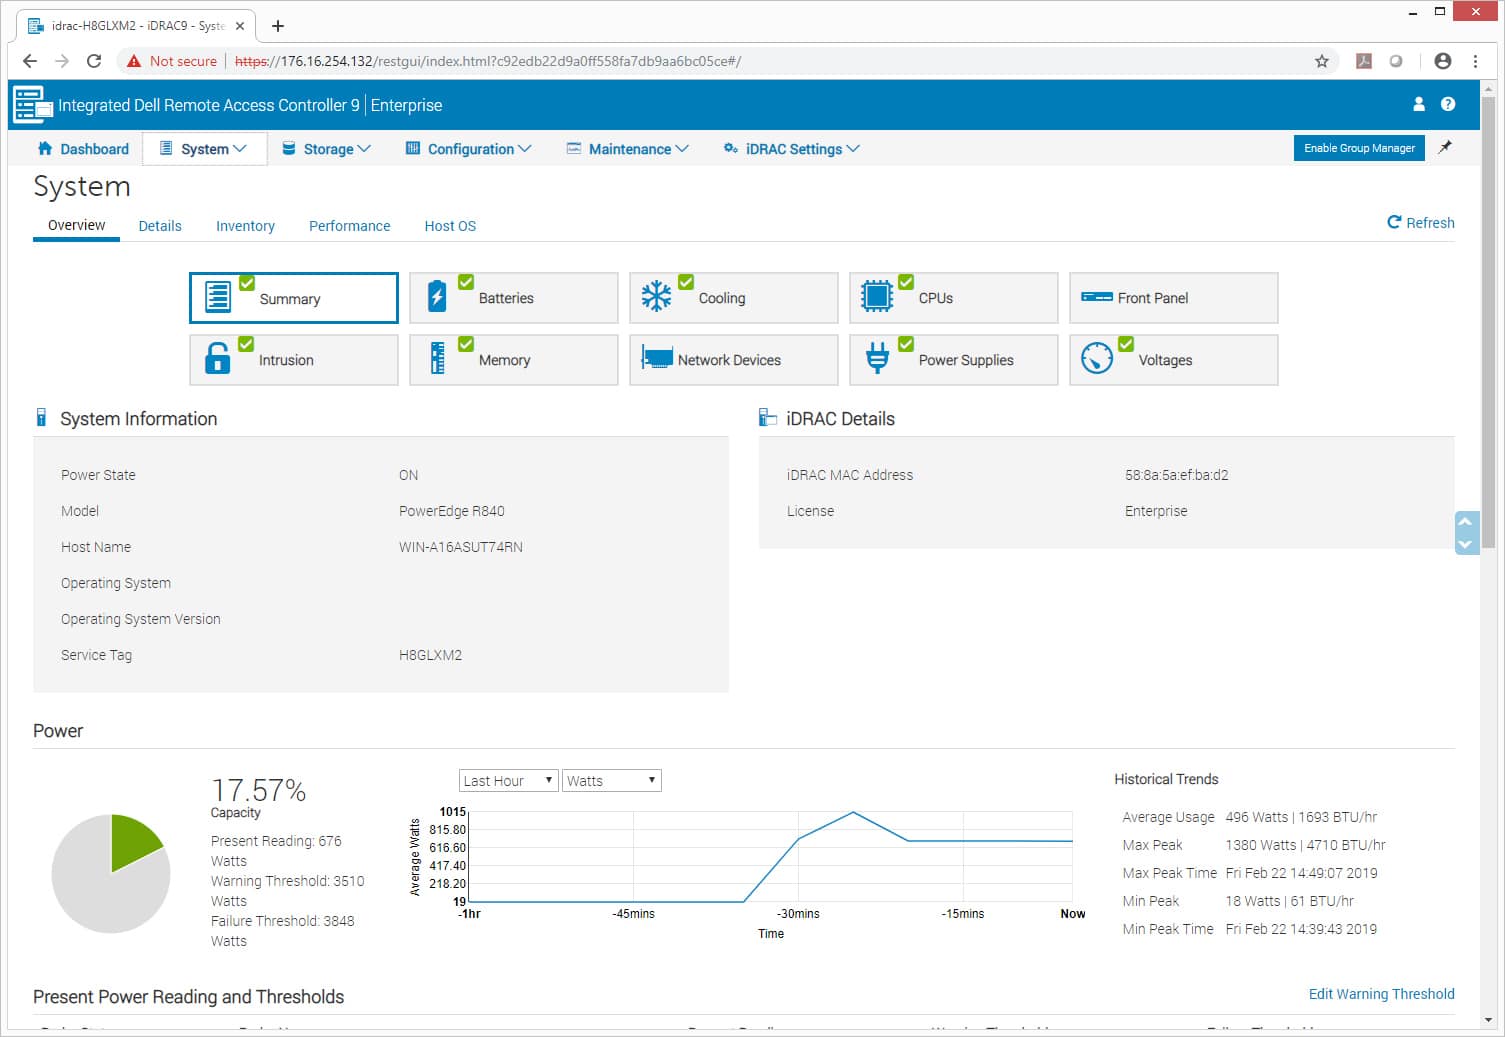This screenshot has width=1505, height=1037.
Task: Click the browser reload button
Action: coord(94,61)
